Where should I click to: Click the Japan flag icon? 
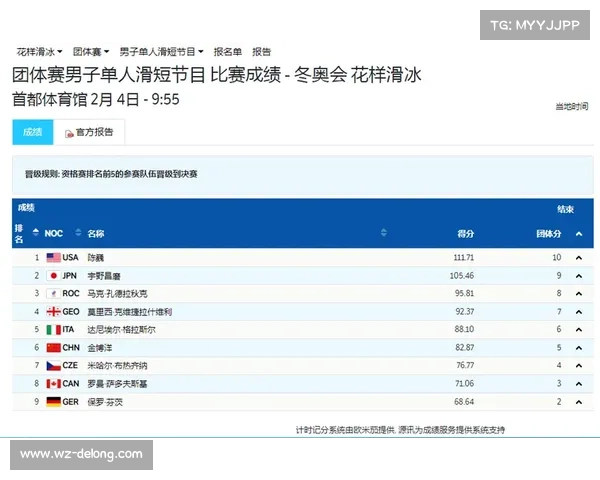[54, 276]
